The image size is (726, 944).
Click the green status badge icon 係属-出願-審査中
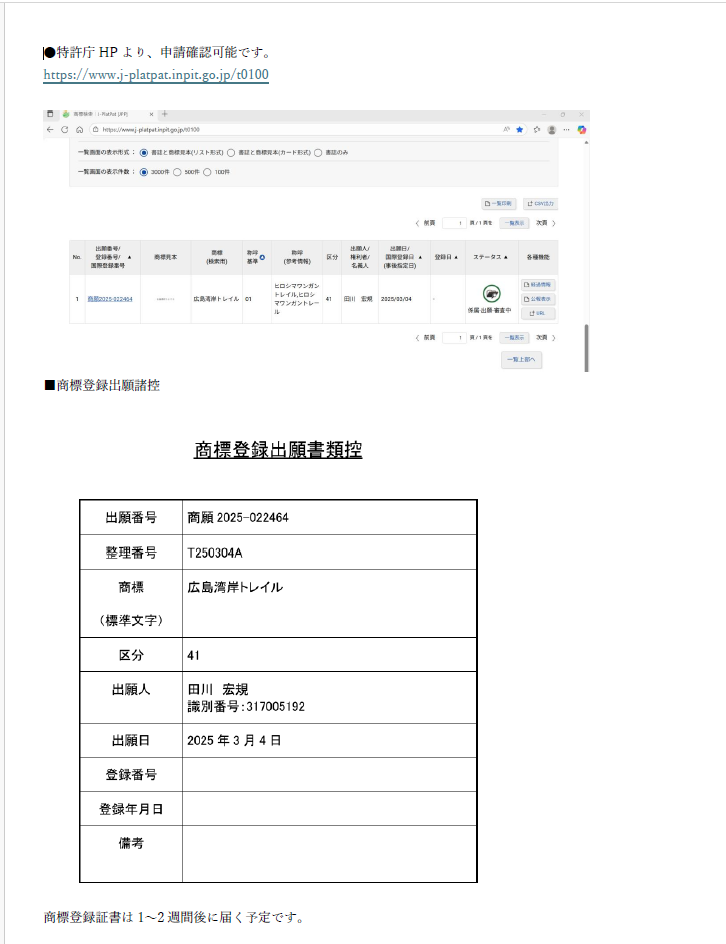click(492, 294)
